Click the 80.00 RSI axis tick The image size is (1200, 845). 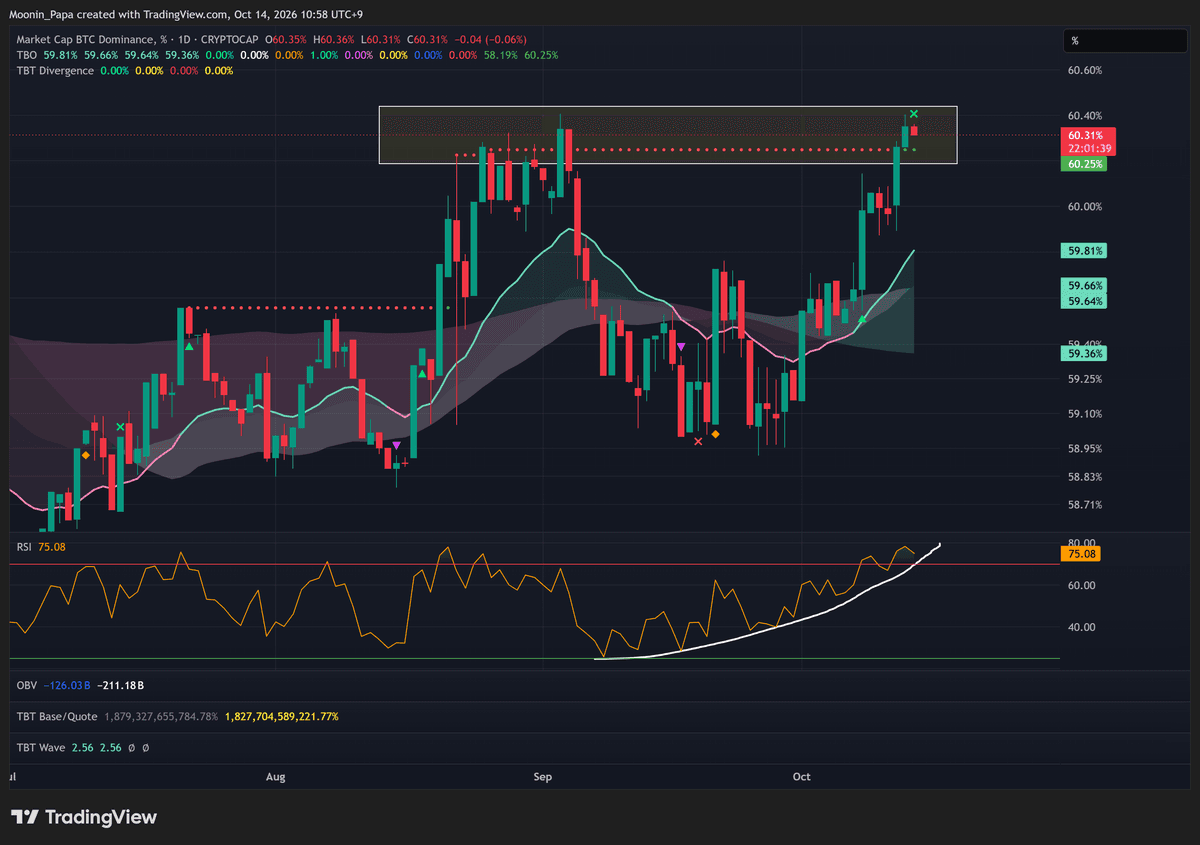point(1080,543)
